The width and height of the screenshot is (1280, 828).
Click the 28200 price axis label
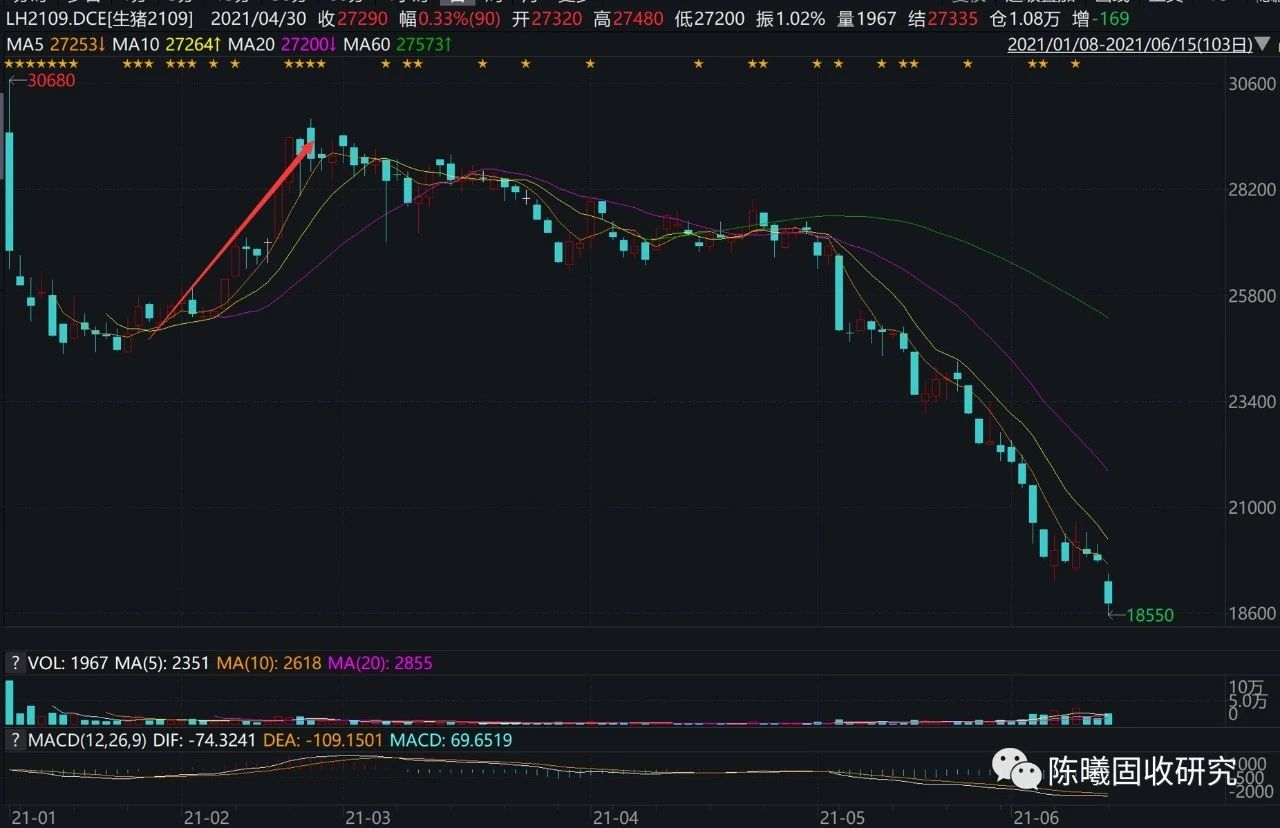tap(1252, 190)
